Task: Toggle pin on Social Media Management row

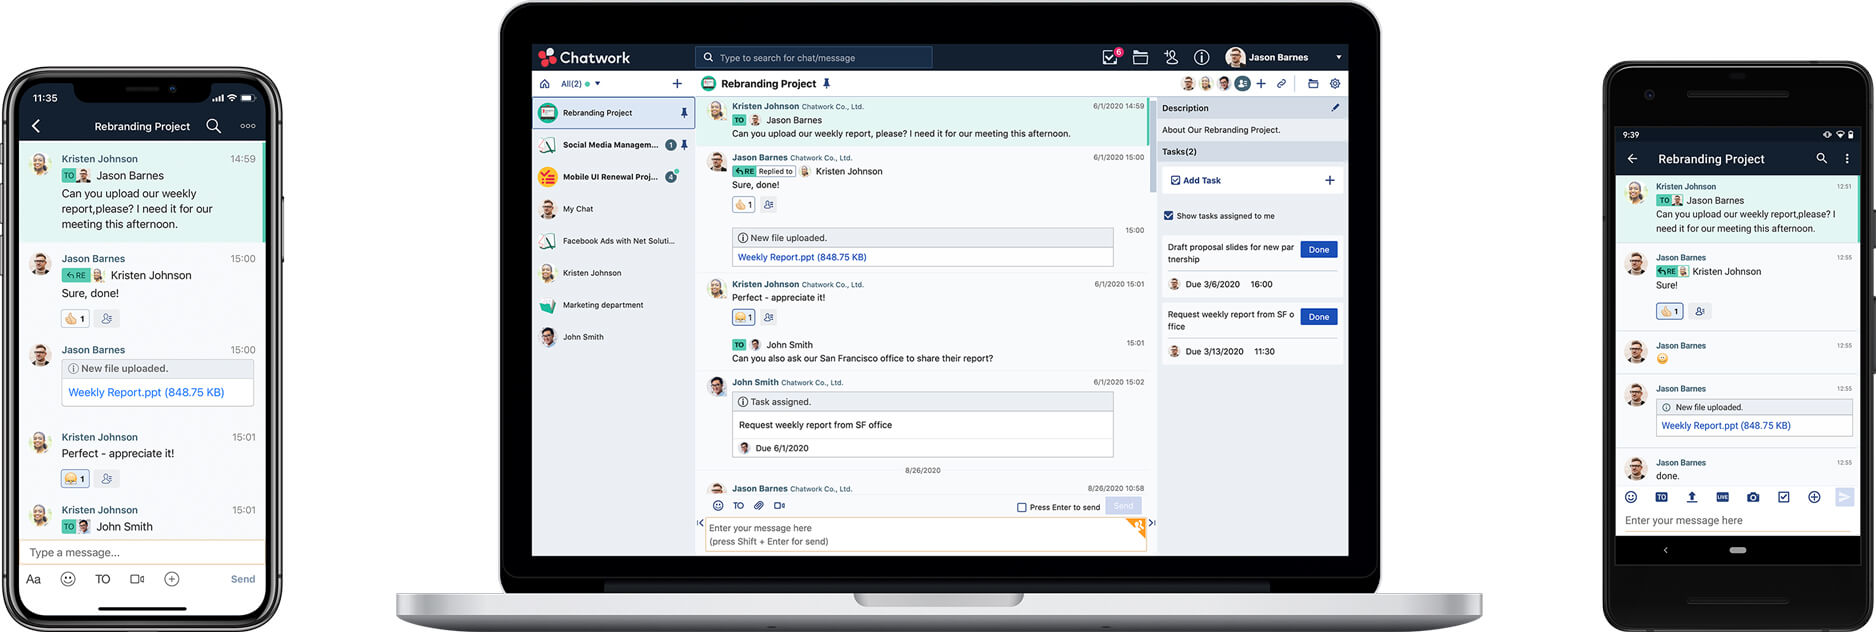Action: tap(684, 145)
